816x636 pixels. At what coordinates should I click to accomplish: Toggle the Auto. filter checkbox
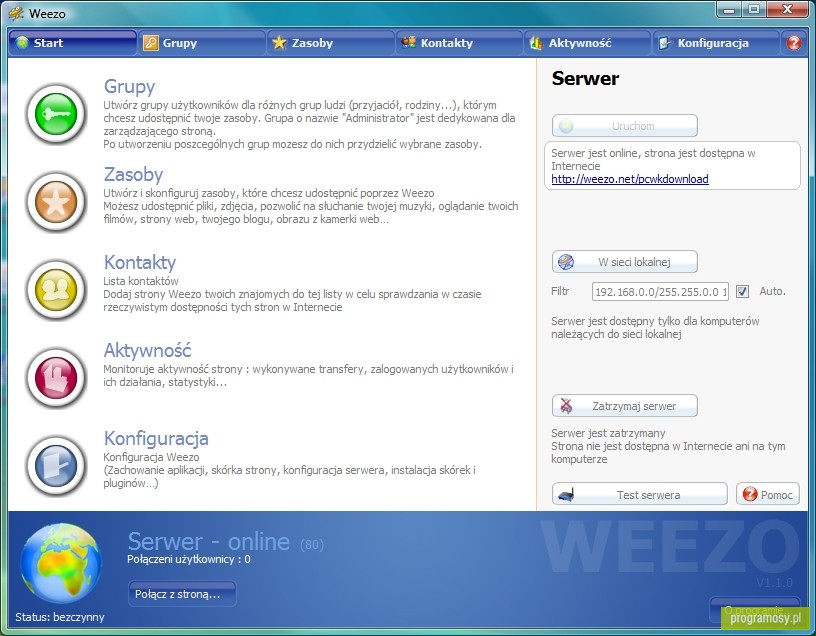[x=742, y=291]
